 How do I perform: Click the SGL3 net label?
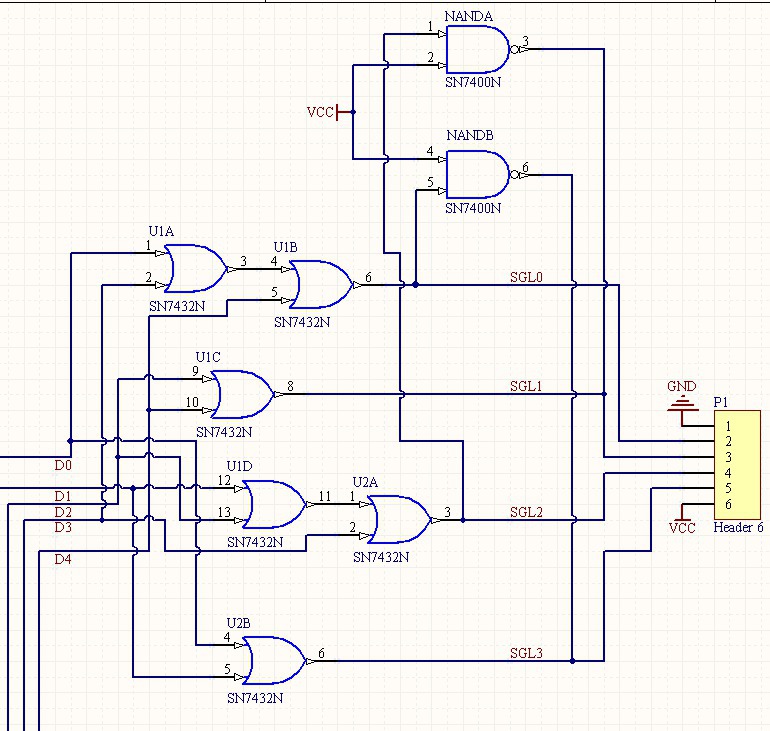[x=526, y=653]
